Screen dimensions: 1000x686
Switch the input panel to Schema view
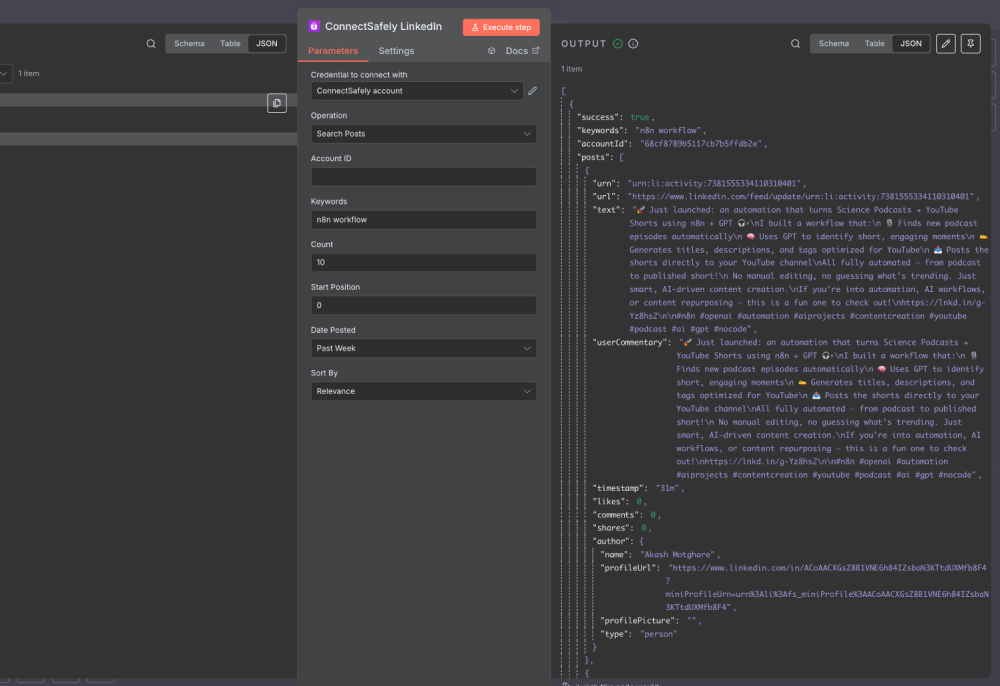tap(189, 43)
